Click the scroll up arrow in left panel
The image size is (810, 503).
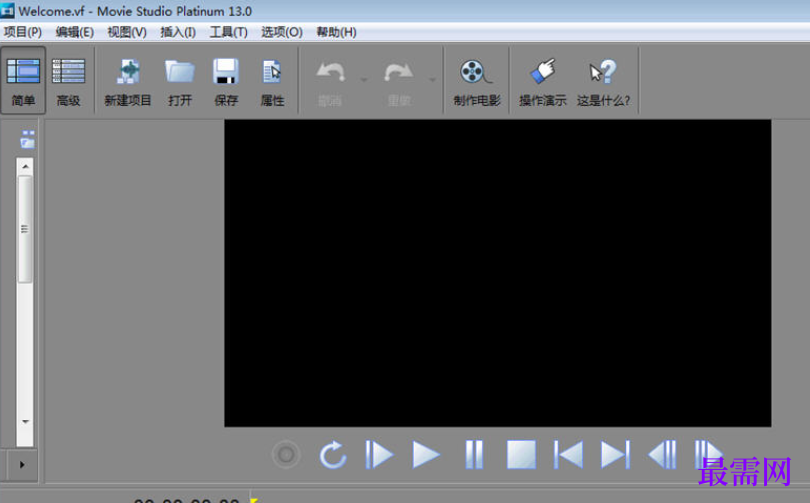25,166
